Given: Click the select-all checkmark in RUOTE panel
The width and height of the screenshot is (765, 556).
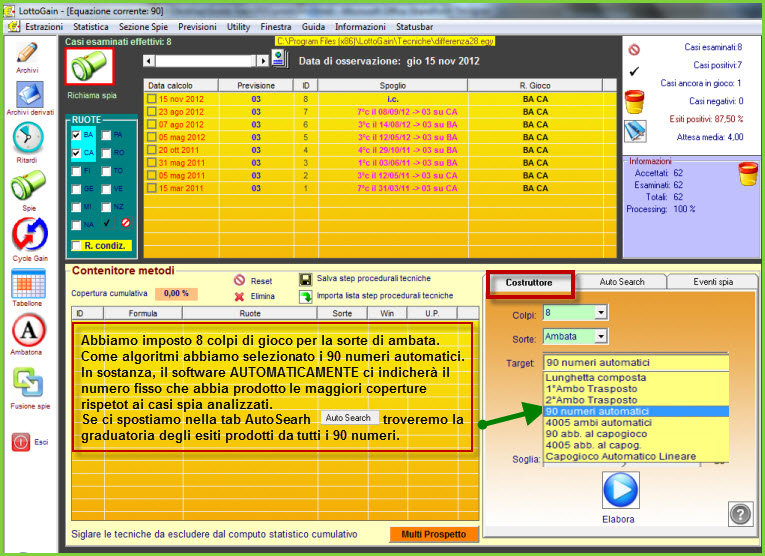Looking at the screenshot, I should point(106,223).
